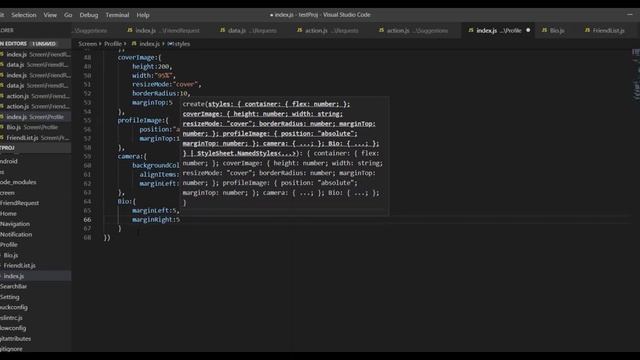Screen dimensions: 640x360
Task: Click the 1 UNSAVED badge
Action: coord(44,44)
